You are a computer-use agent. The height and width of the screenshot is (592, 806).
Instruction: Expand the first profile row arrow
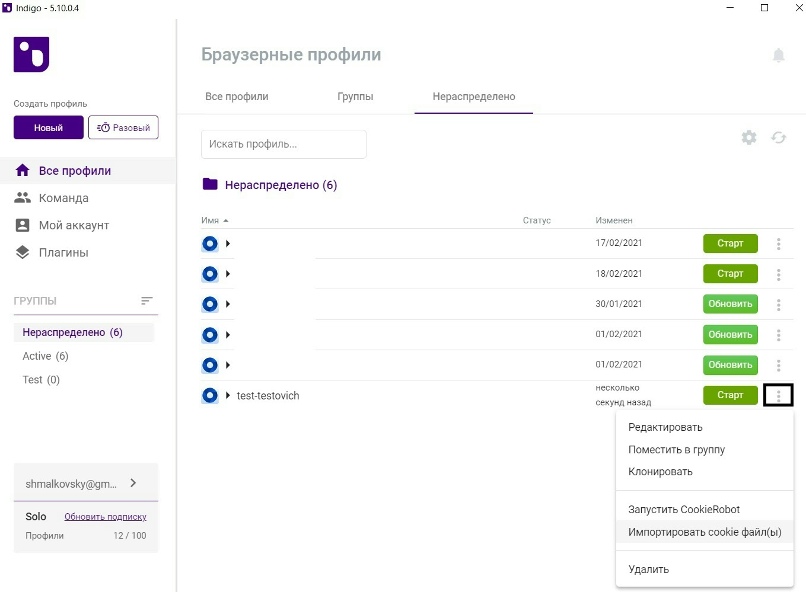click(228, 244)
